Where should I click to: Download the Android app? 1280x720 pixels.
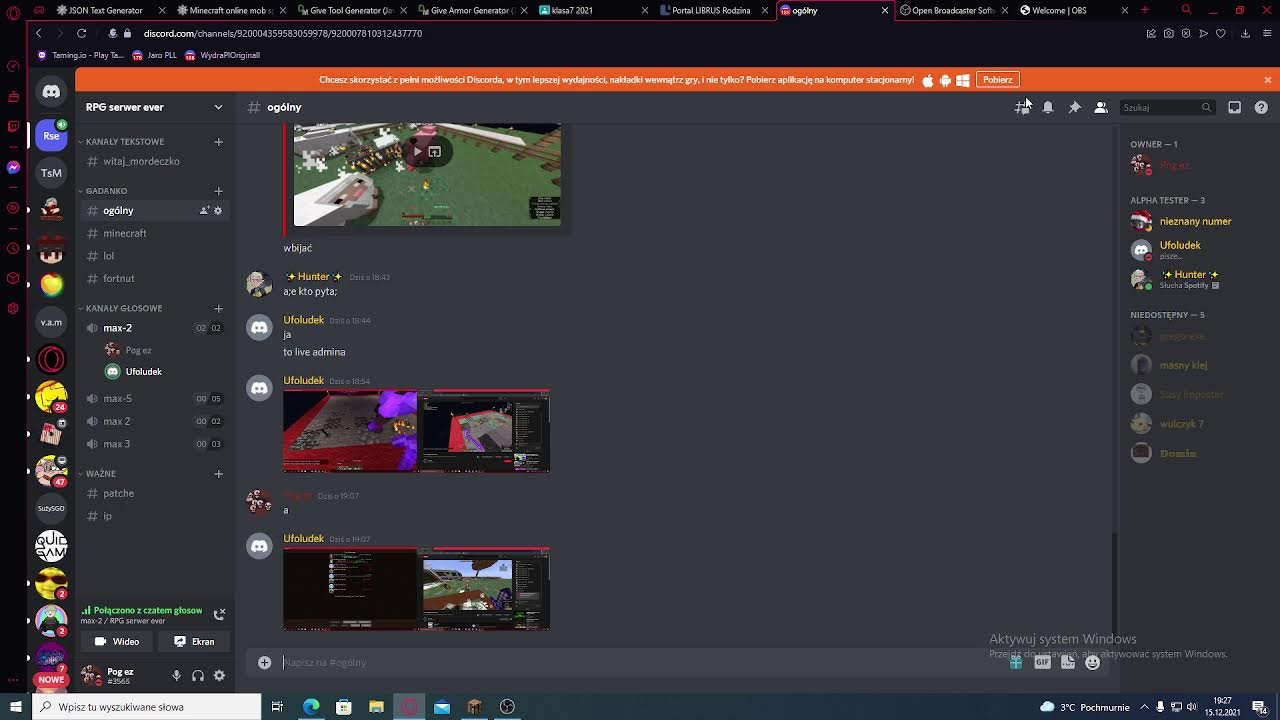[945, 80]
